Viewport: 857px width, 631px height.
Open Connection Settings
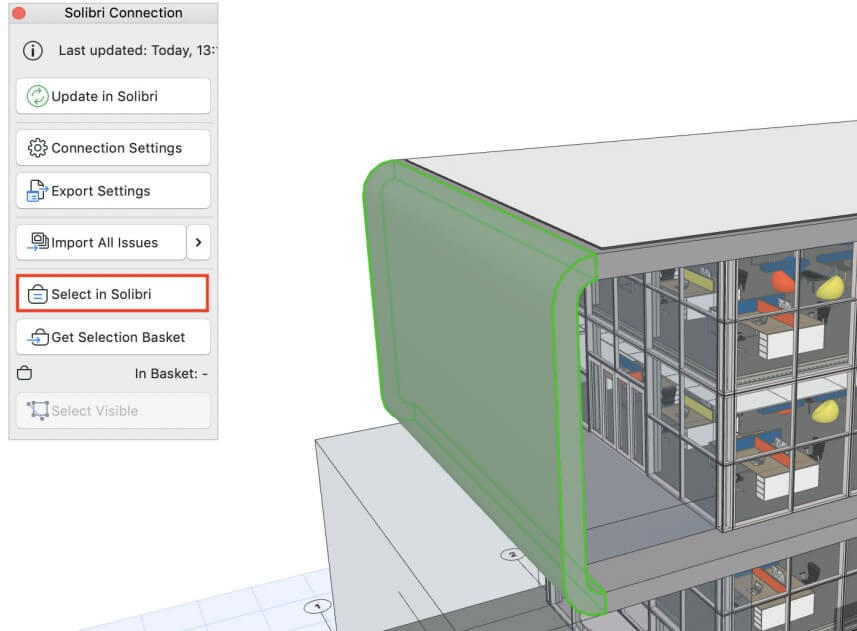coord(113,148)
